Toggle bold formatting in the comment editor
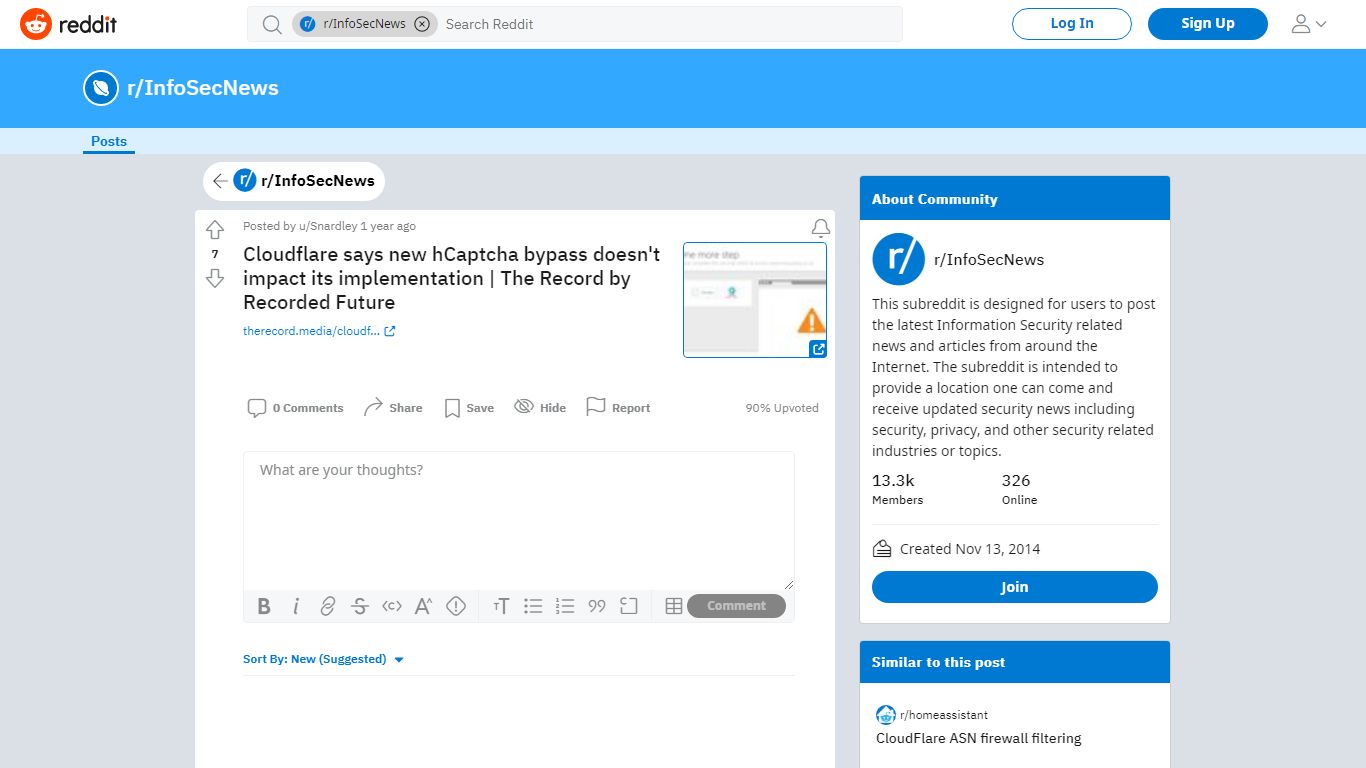The height and width of the screenshot is (768, 1366). [264, 606]
